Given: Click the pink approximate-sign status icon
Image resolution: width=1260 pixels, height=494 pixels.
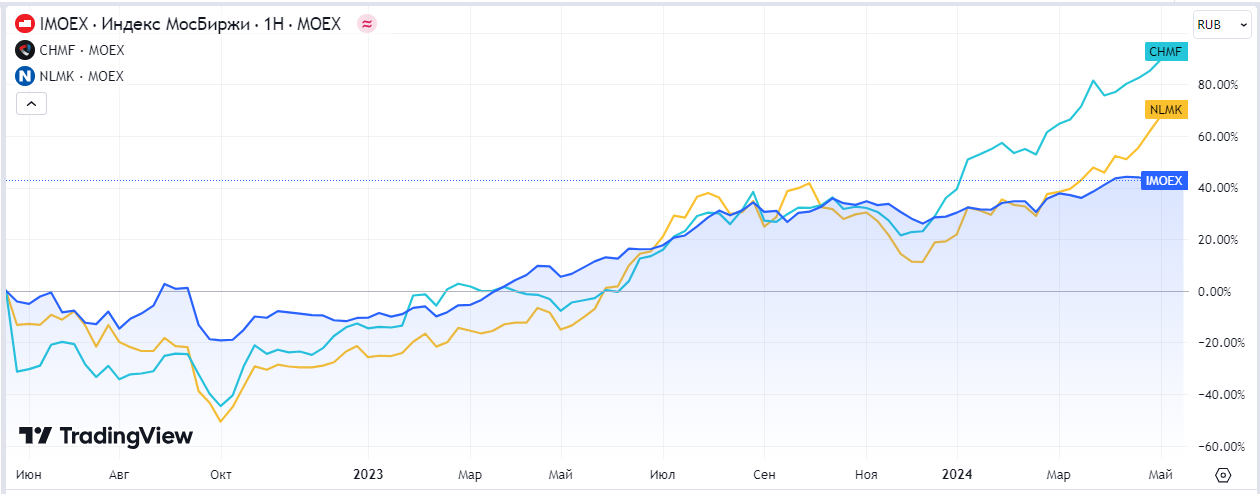Looking at the screenshot, I should pyautogui.click(x=367, y=23).
